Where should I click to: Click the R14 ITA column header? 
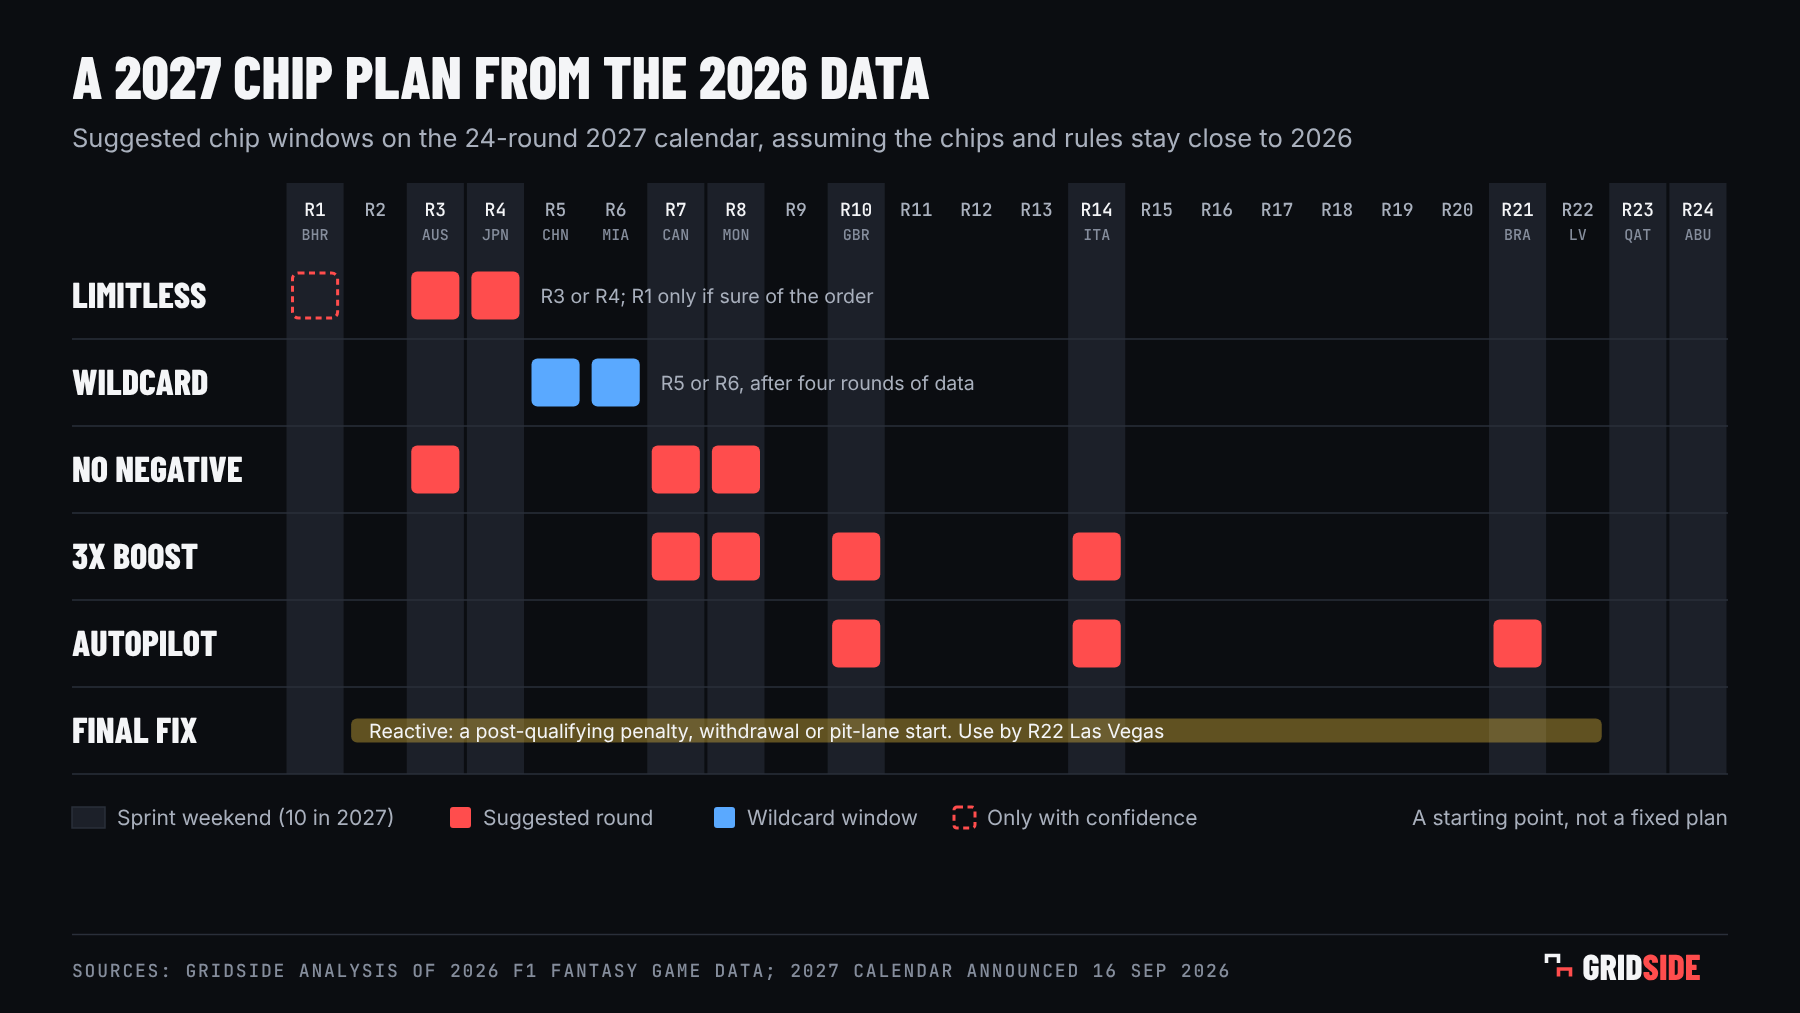pos(1096,221)
